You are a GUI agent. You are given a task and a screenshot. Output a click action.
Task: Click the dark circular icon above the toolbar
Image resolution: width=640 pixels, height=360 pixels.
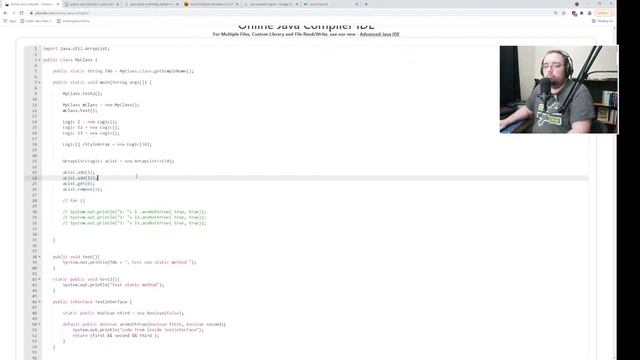[x=577, y=4]
